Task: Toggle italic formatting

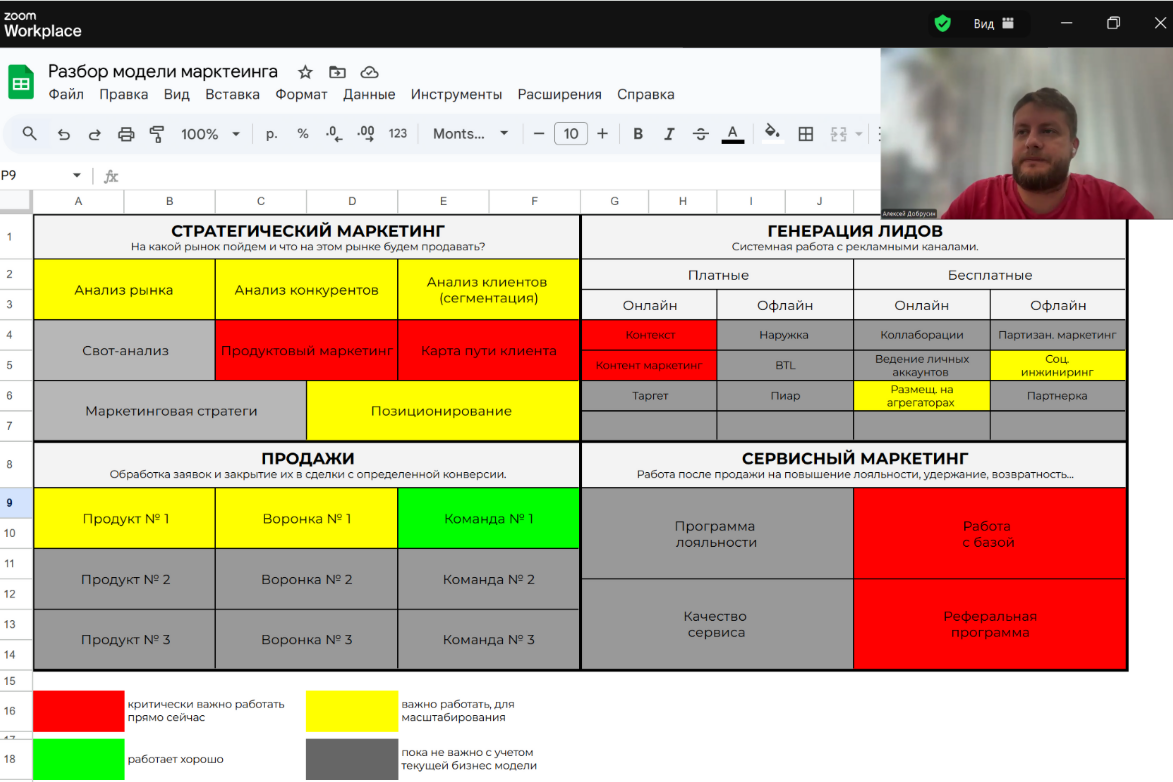Action: pyautogui.click(x=669, y=134)
